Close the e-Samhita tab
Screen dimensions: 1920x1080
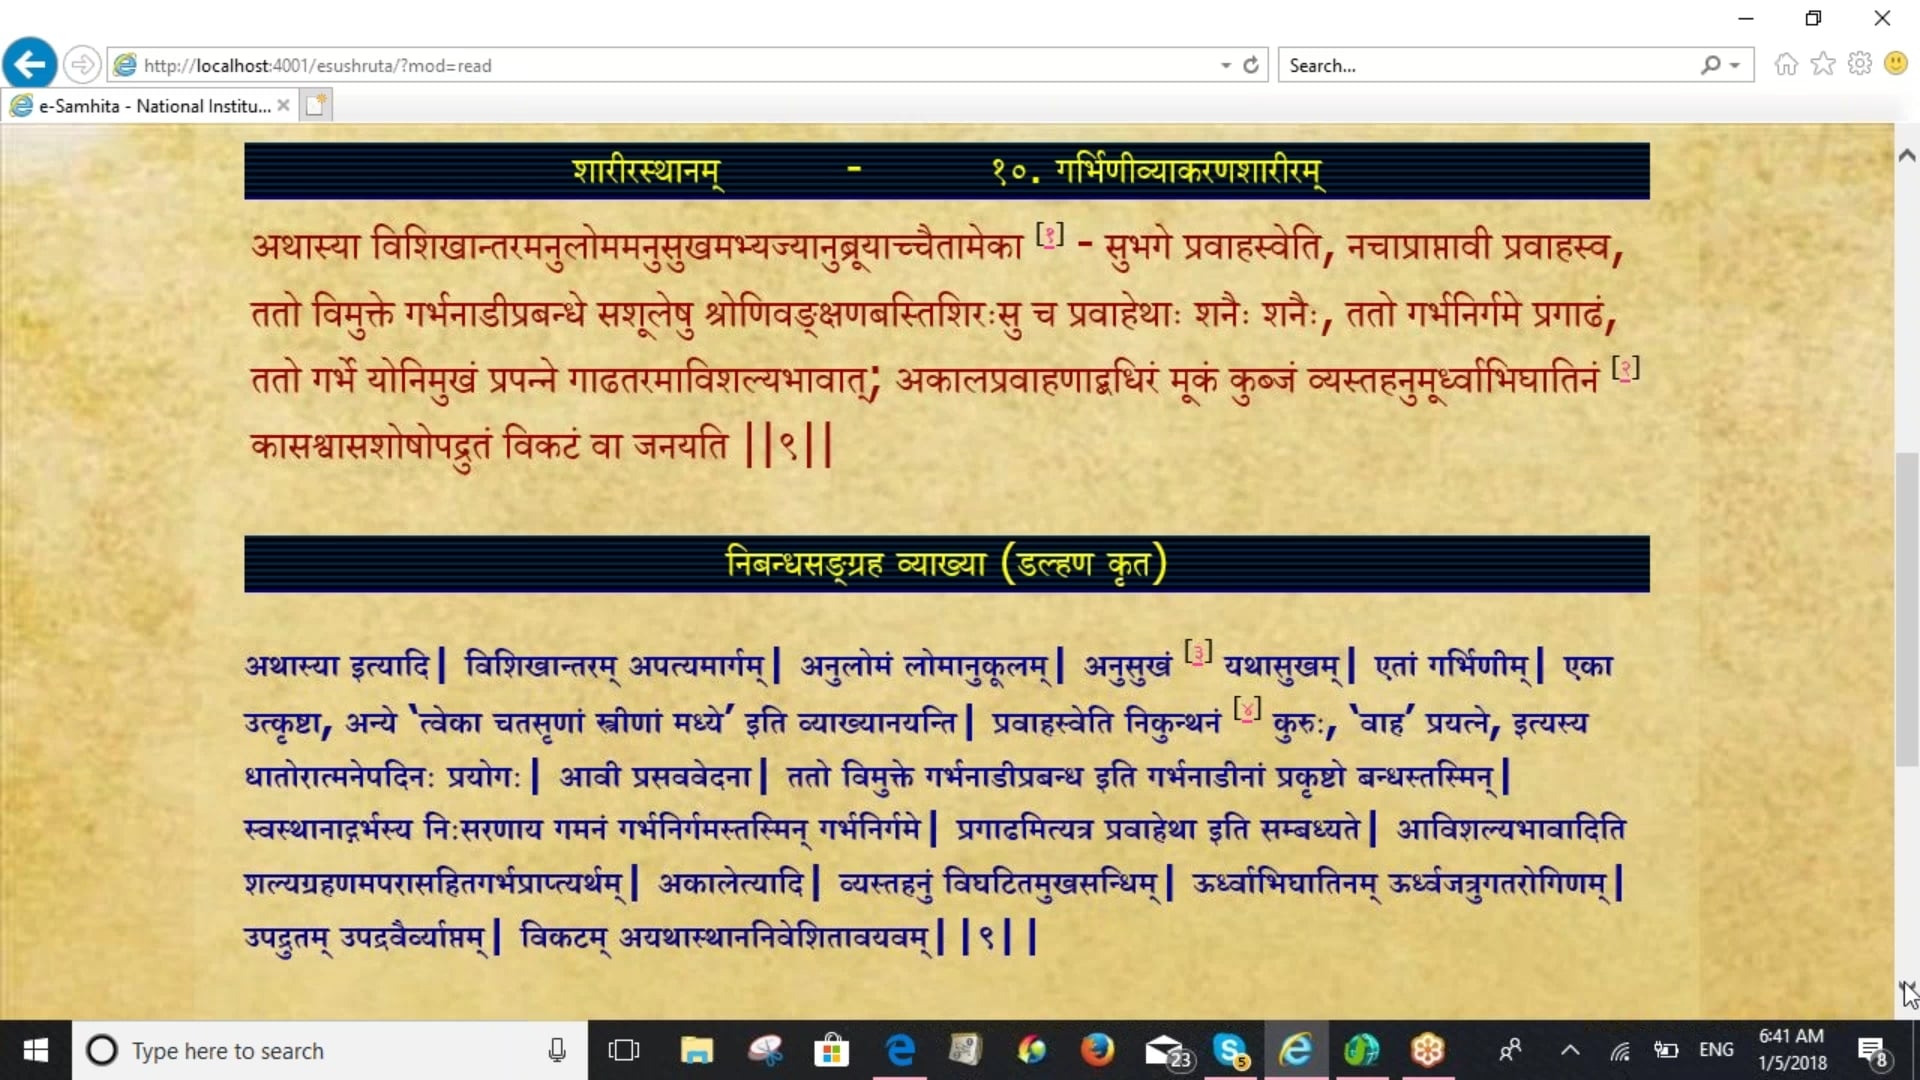pyautogui.click(x=283, y=105)
